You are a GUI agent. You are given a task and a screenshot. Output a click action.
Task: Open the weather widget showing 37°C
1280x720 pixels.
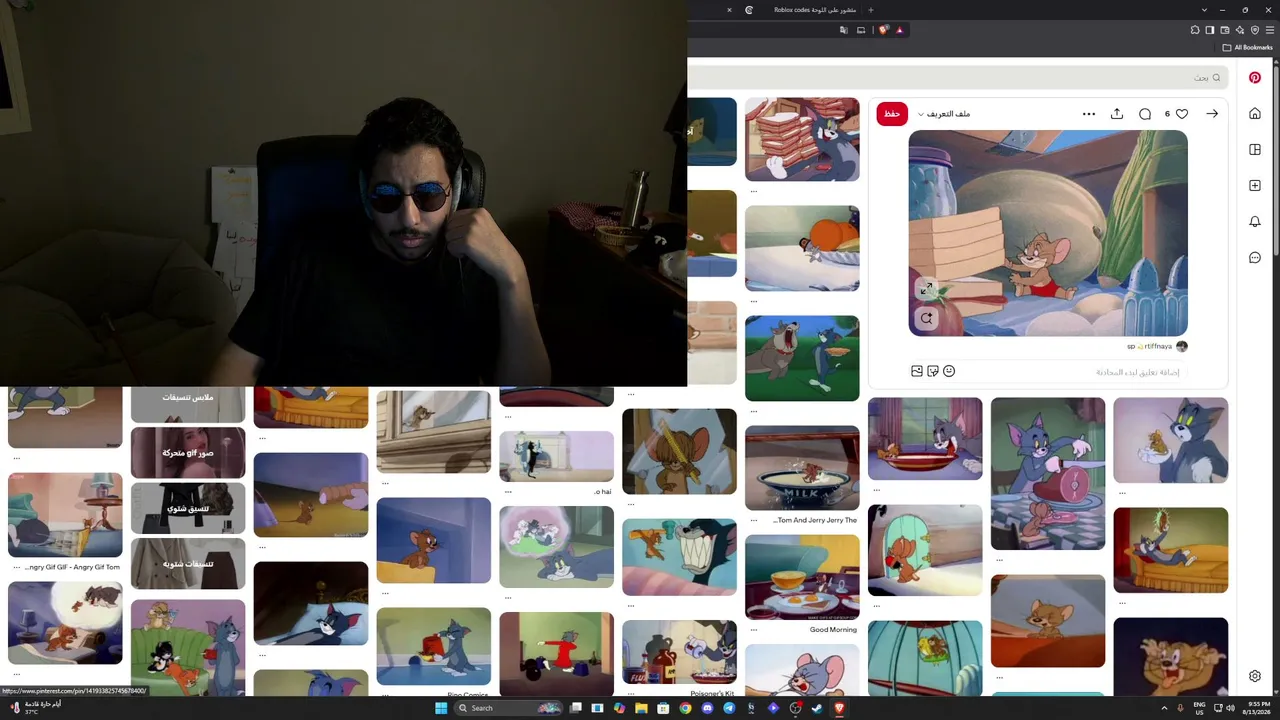tap(35, 707)
